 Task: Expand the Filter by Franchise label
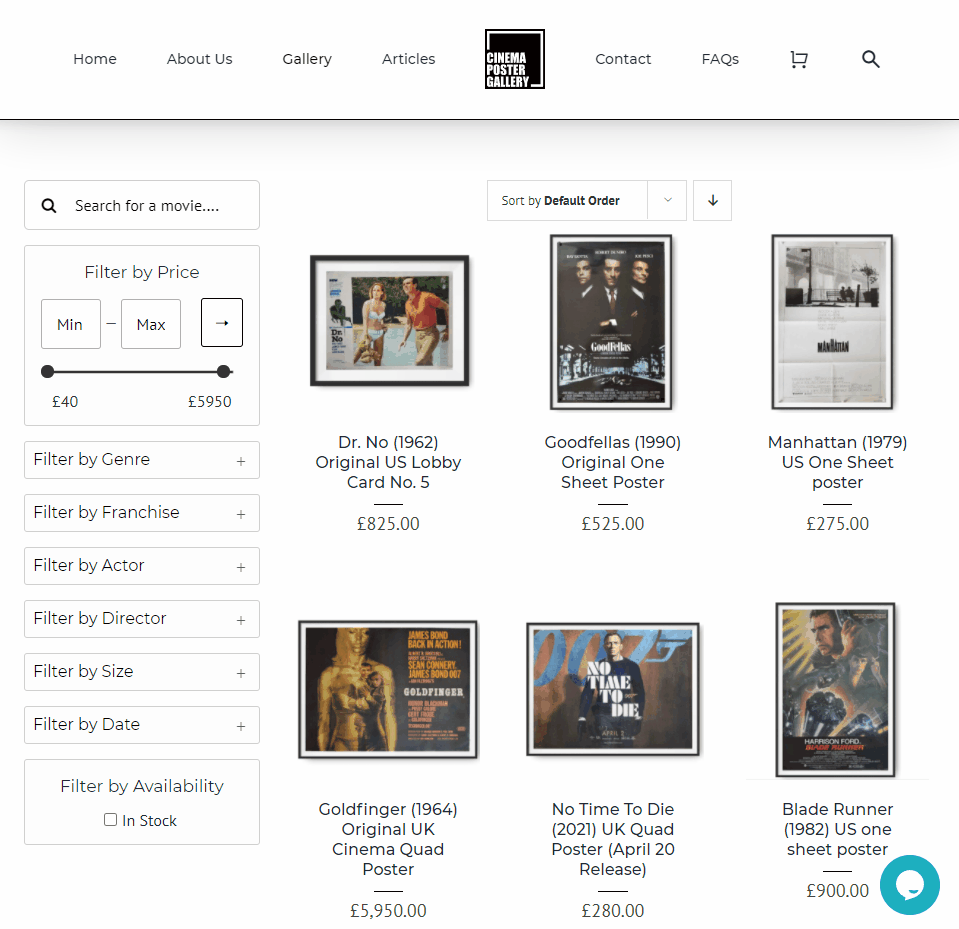click(106, 513)
